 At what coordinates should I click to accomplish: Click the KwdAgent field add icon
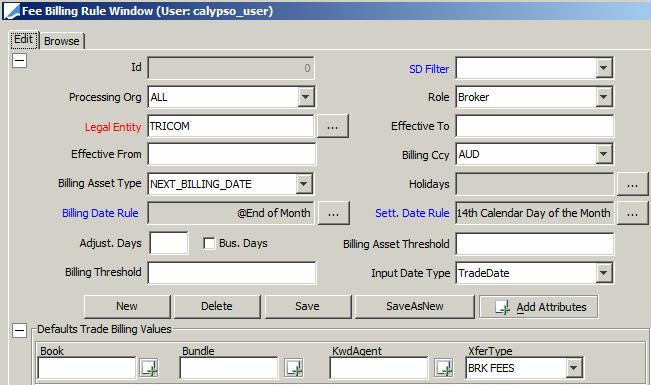[x=444, y=368]
